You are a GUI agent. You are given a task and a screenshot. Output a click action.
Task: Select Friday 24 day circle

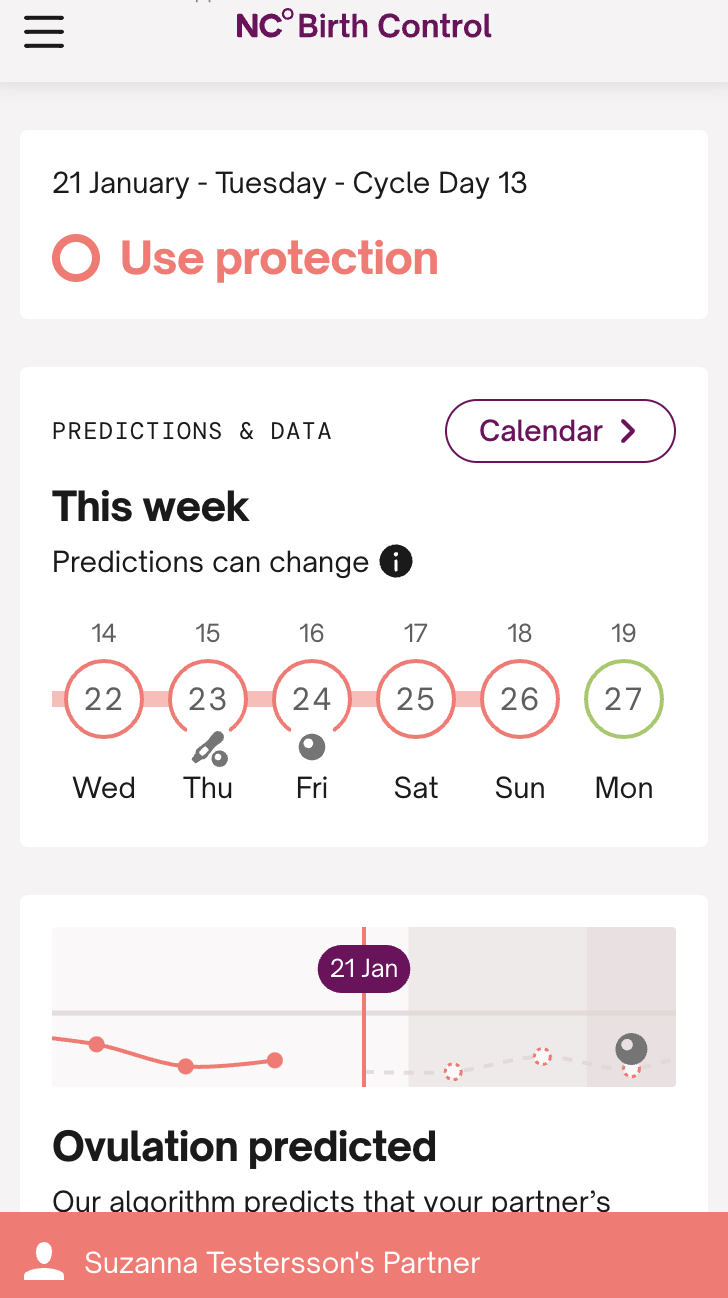pos(312,699)
